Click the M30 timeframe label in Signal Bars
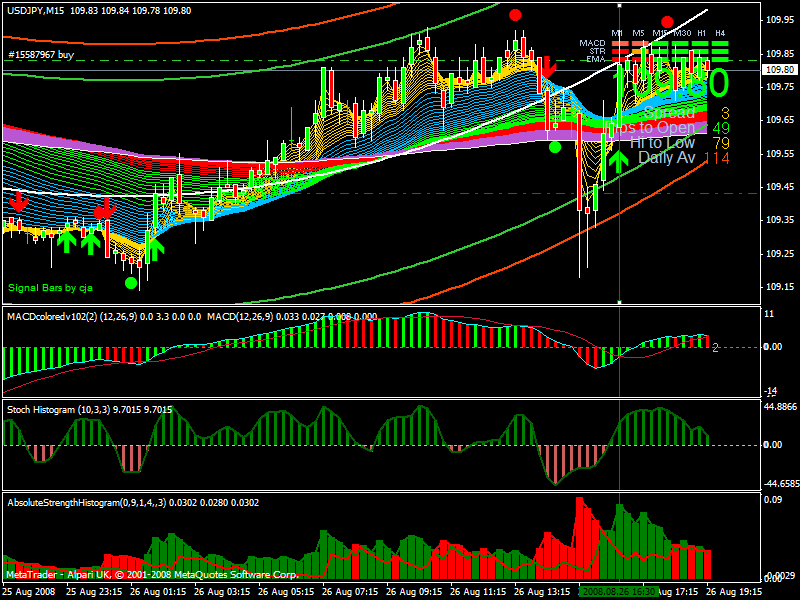This screenshot has height=600, width=800. click(x=682, y=33)
